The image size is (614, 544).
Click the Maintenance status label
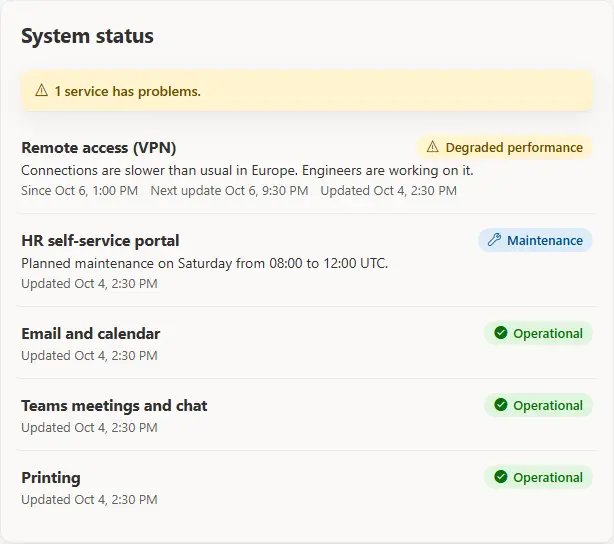click(545, 240)
